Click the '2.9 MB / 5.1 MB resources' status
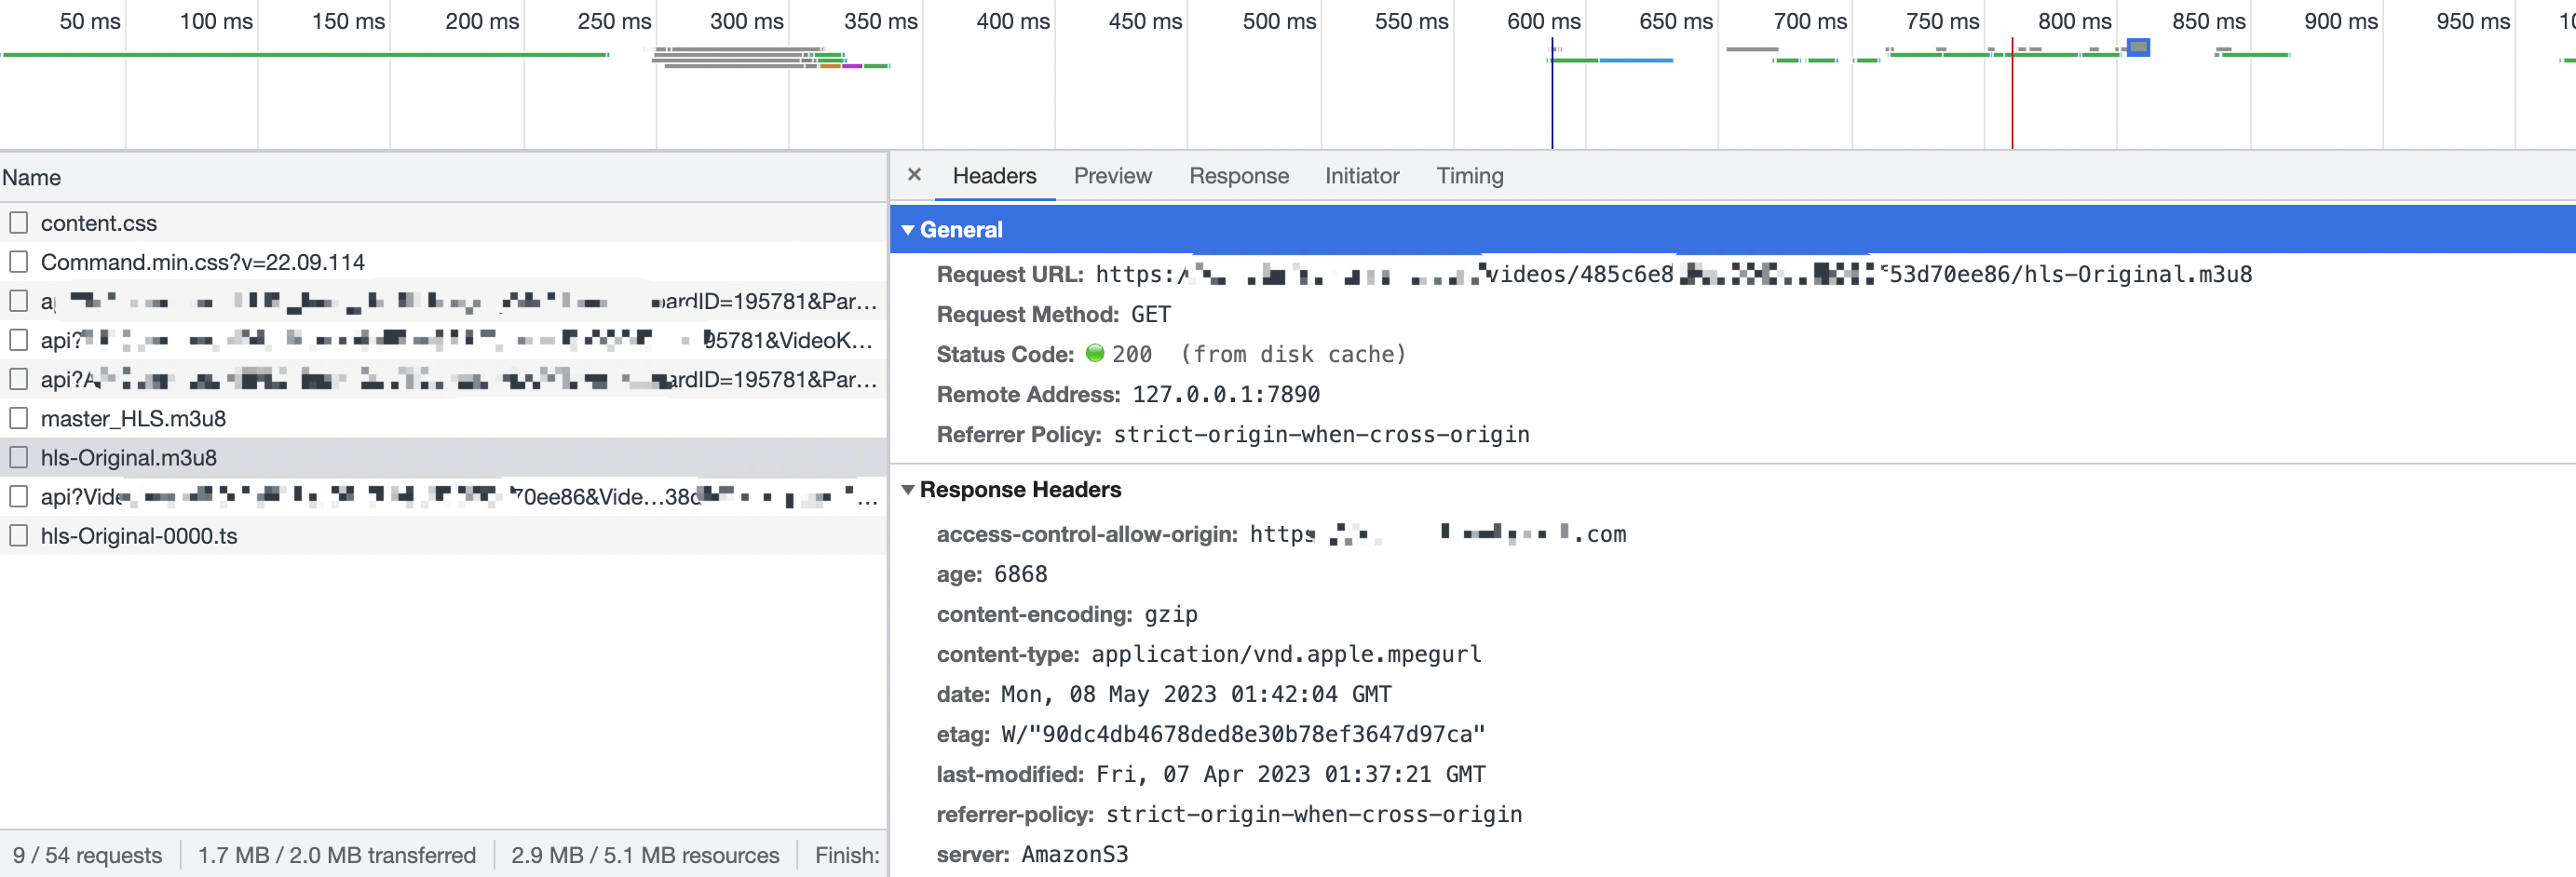 coord(645,856)
